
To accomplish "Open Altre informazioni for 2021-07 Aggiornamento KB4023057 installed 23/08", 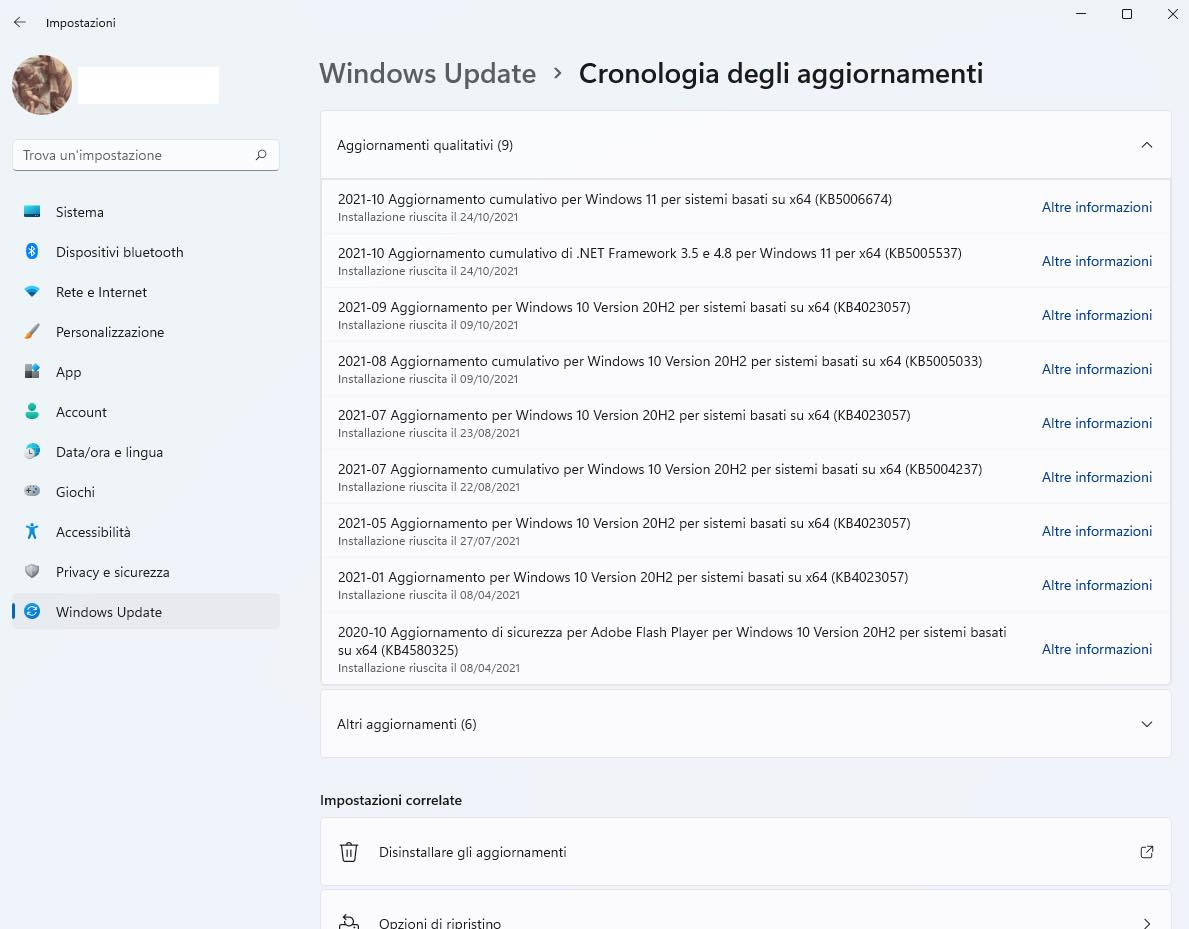I will click(x=1096, y=423).
